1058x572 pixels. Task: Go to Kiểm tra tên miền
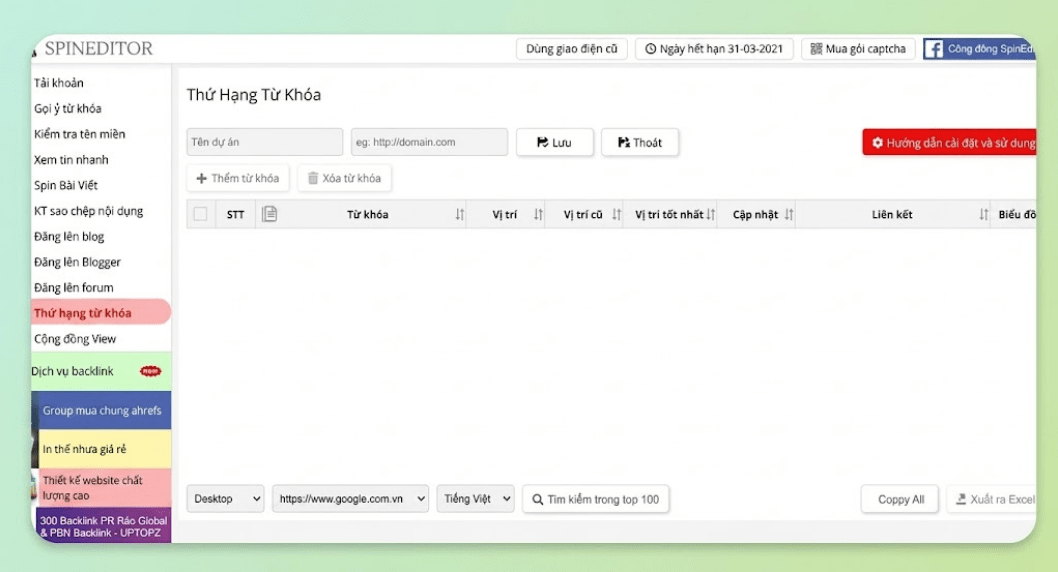(80, 134)
